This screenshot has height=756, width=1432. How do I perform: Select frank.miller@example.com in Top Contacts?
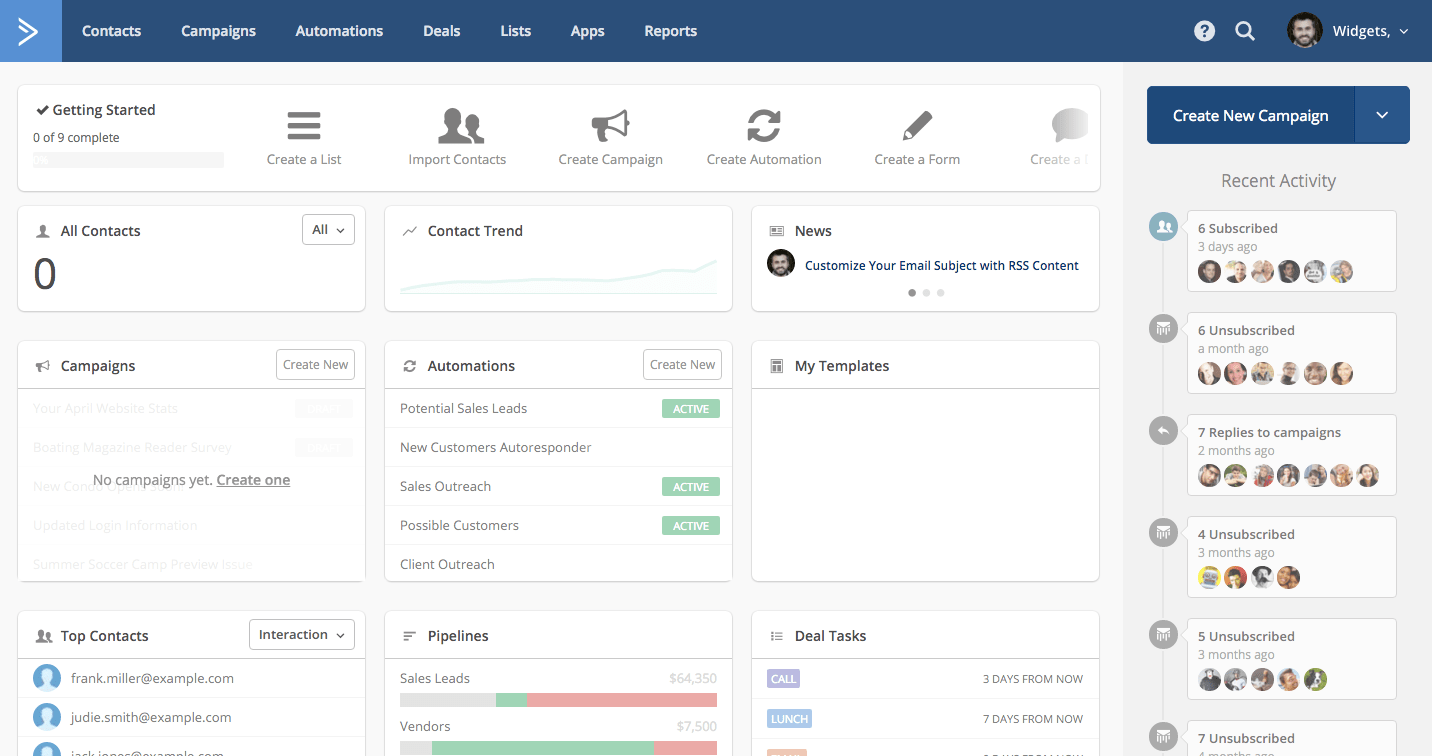click(x=151, y=678)
